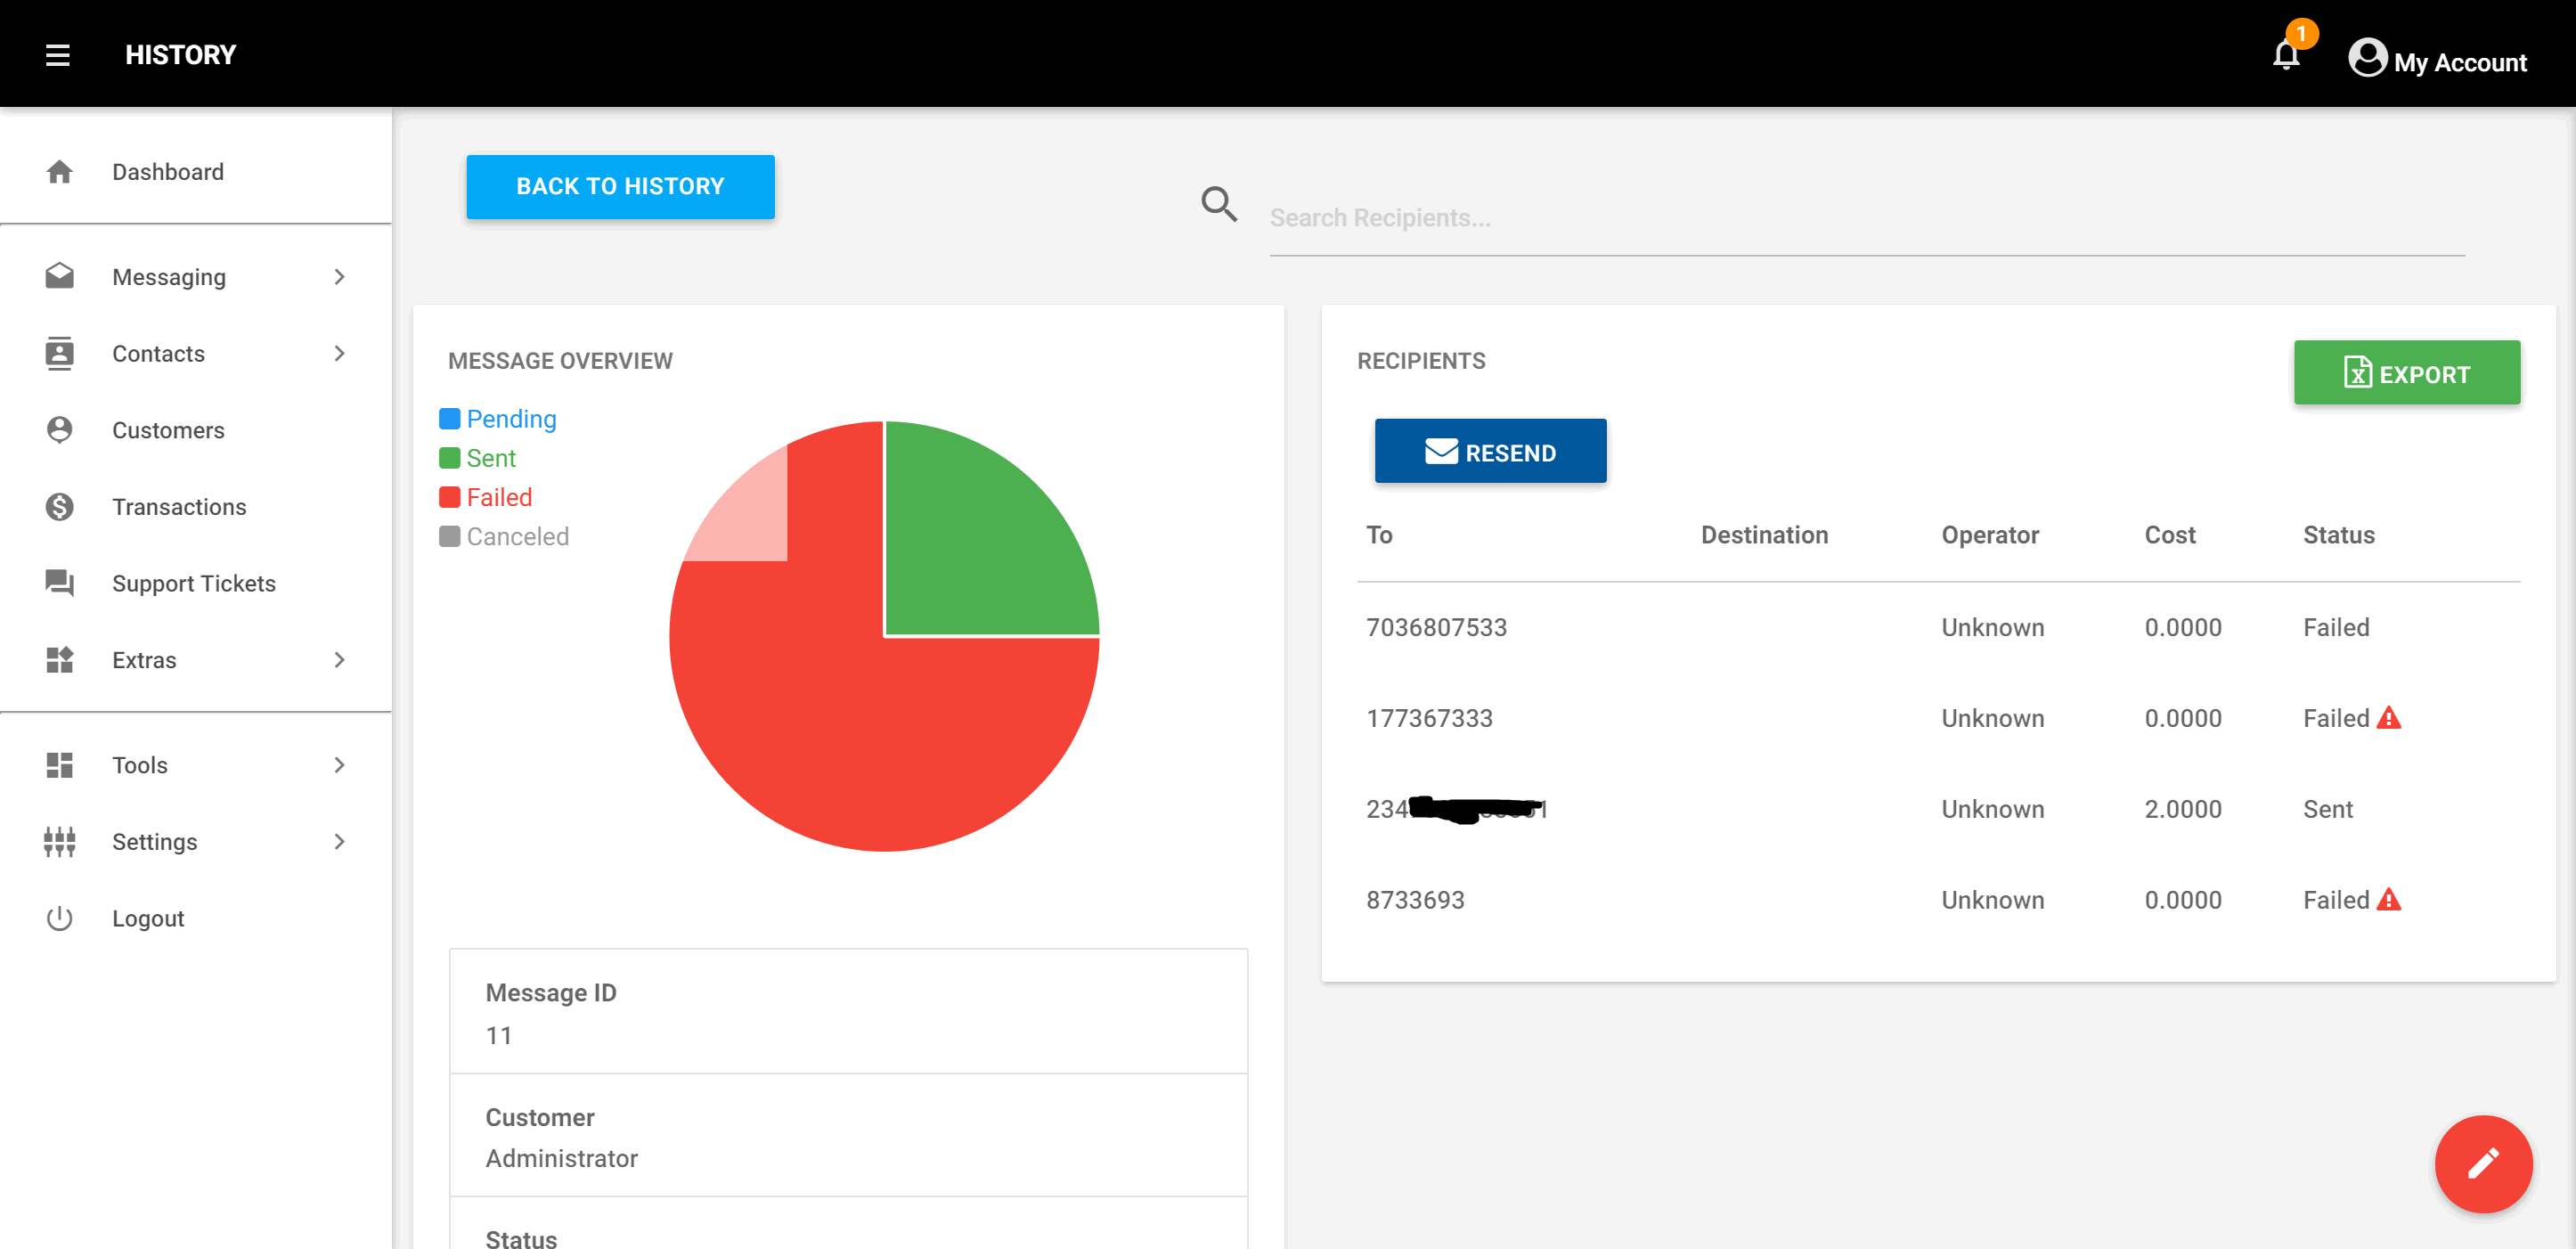Screen dimensions: 2576x1249
Task: Click the Contacts card icon
Action: (x=59, y=353)
